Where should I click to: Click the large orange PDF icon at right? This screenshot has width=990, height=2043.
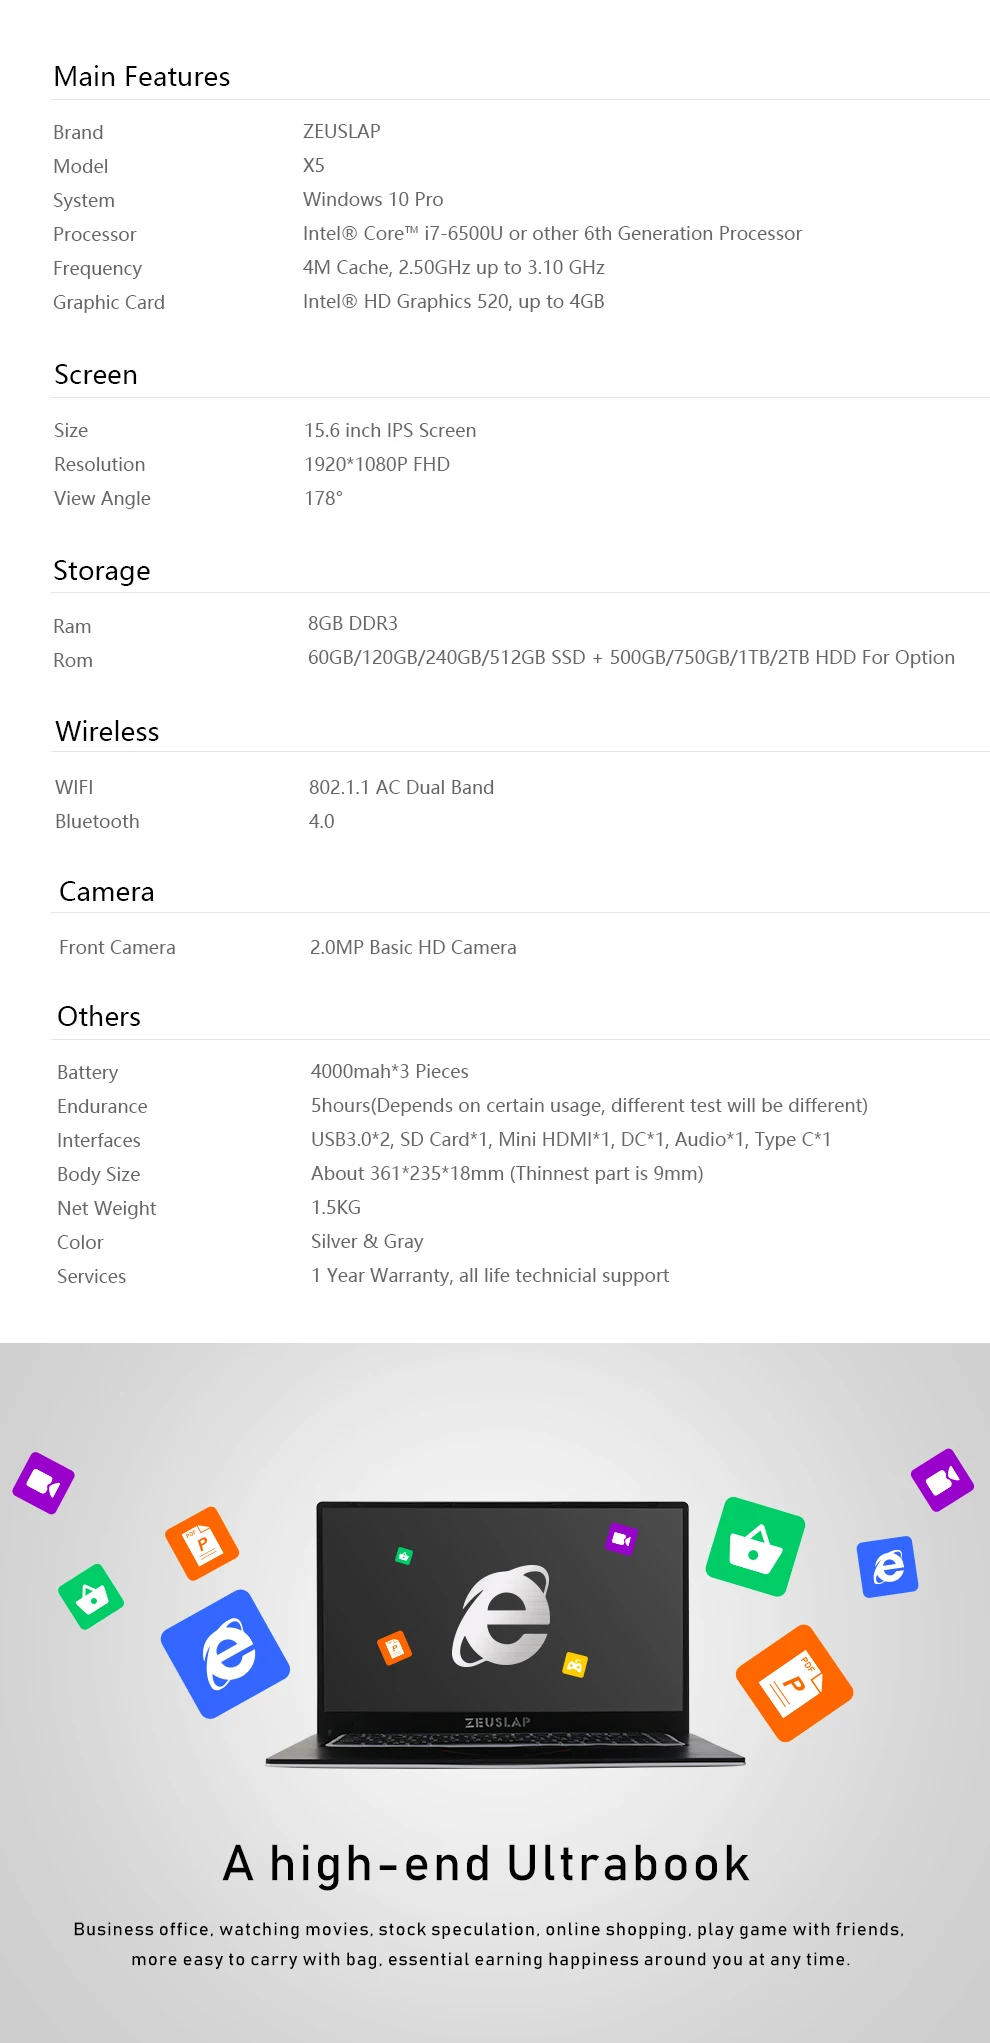[x=794, y=1683]
